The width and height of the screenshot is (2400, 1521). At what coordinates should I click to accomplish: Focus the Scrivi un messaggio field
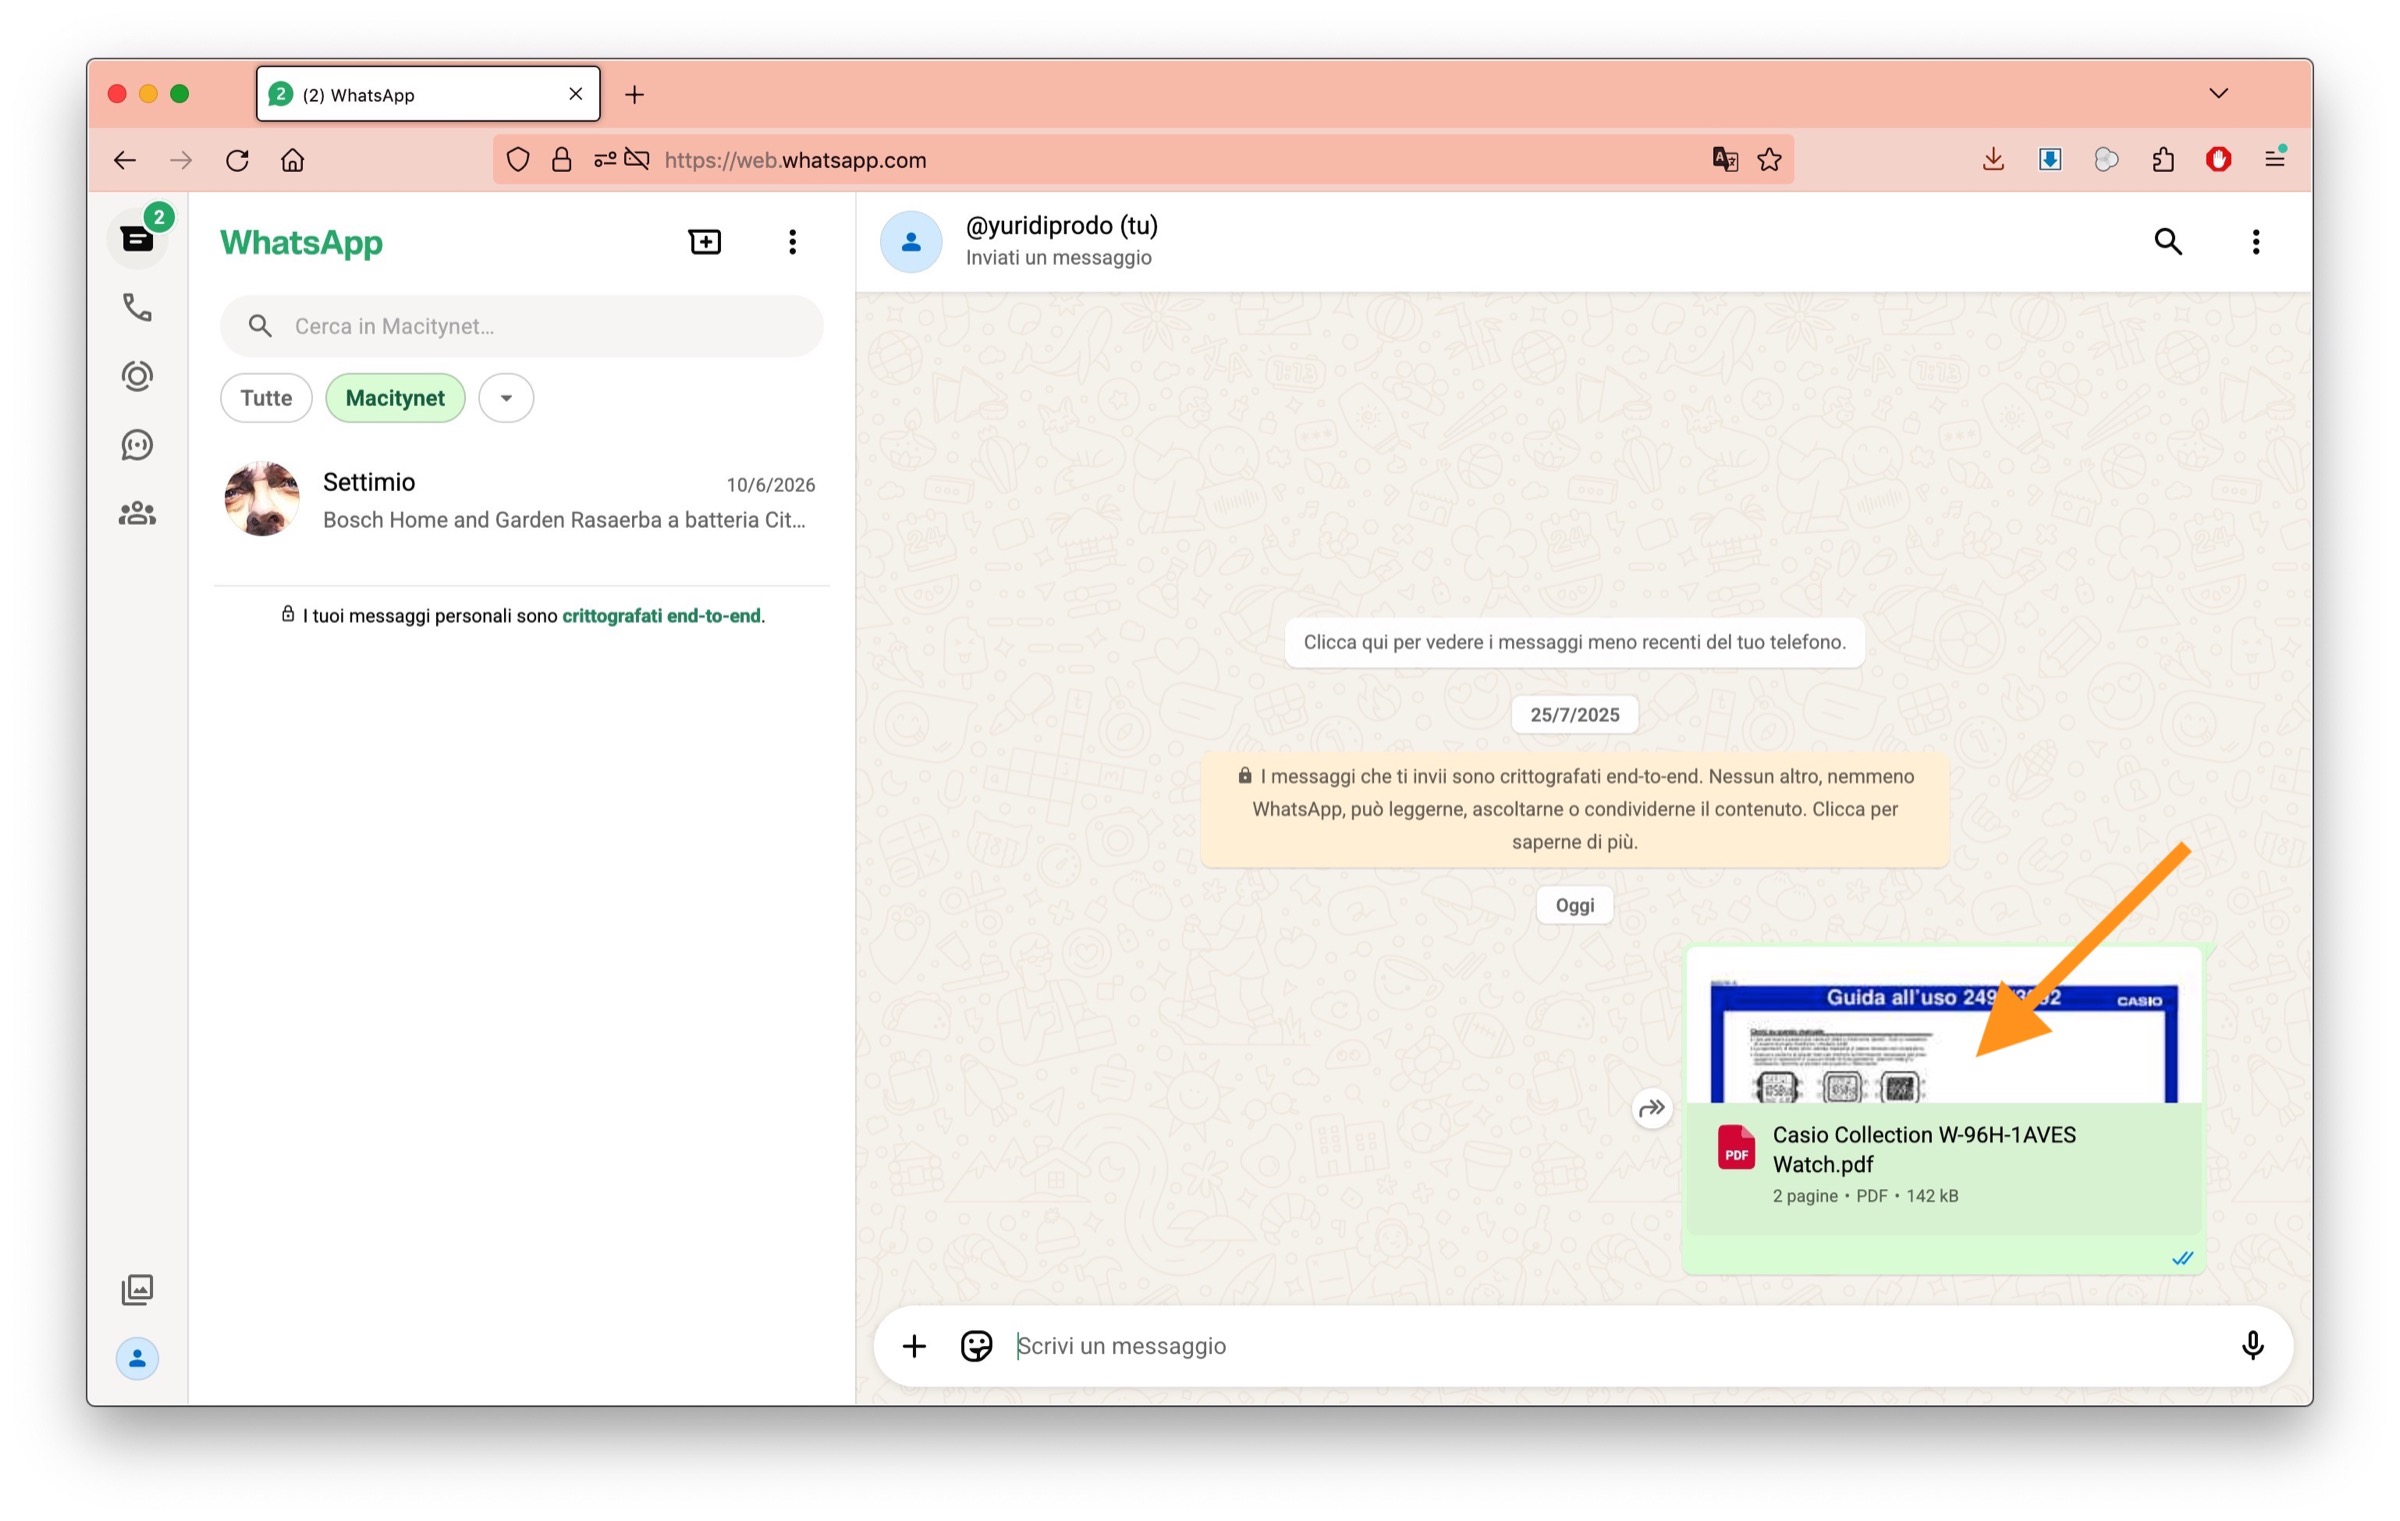(x=1618, y=1346)
